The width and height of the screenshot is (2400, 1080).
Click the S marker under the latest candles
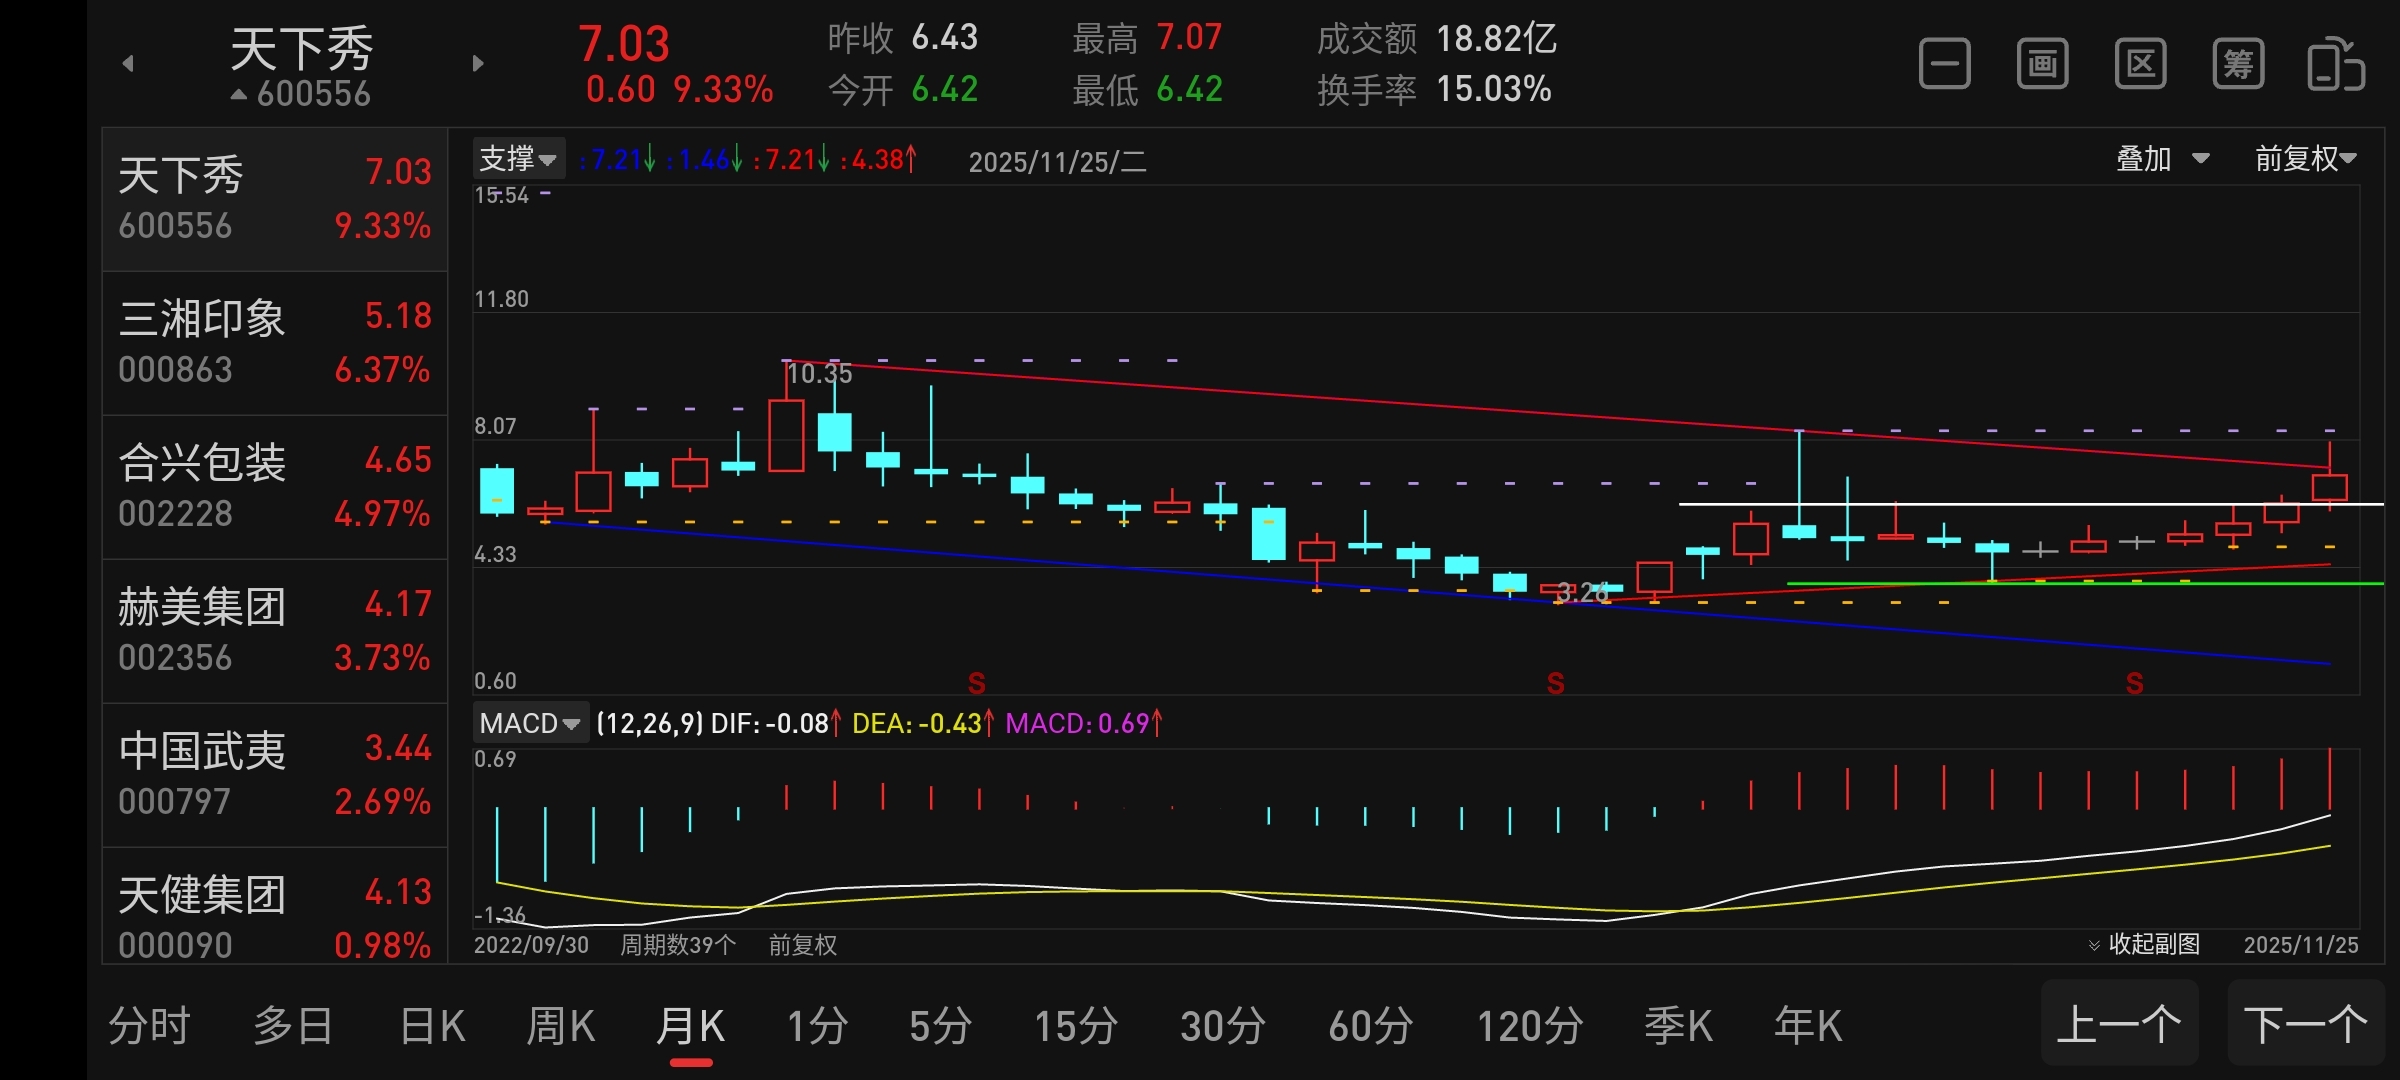pyautogui.click(x=2134, y=684)
